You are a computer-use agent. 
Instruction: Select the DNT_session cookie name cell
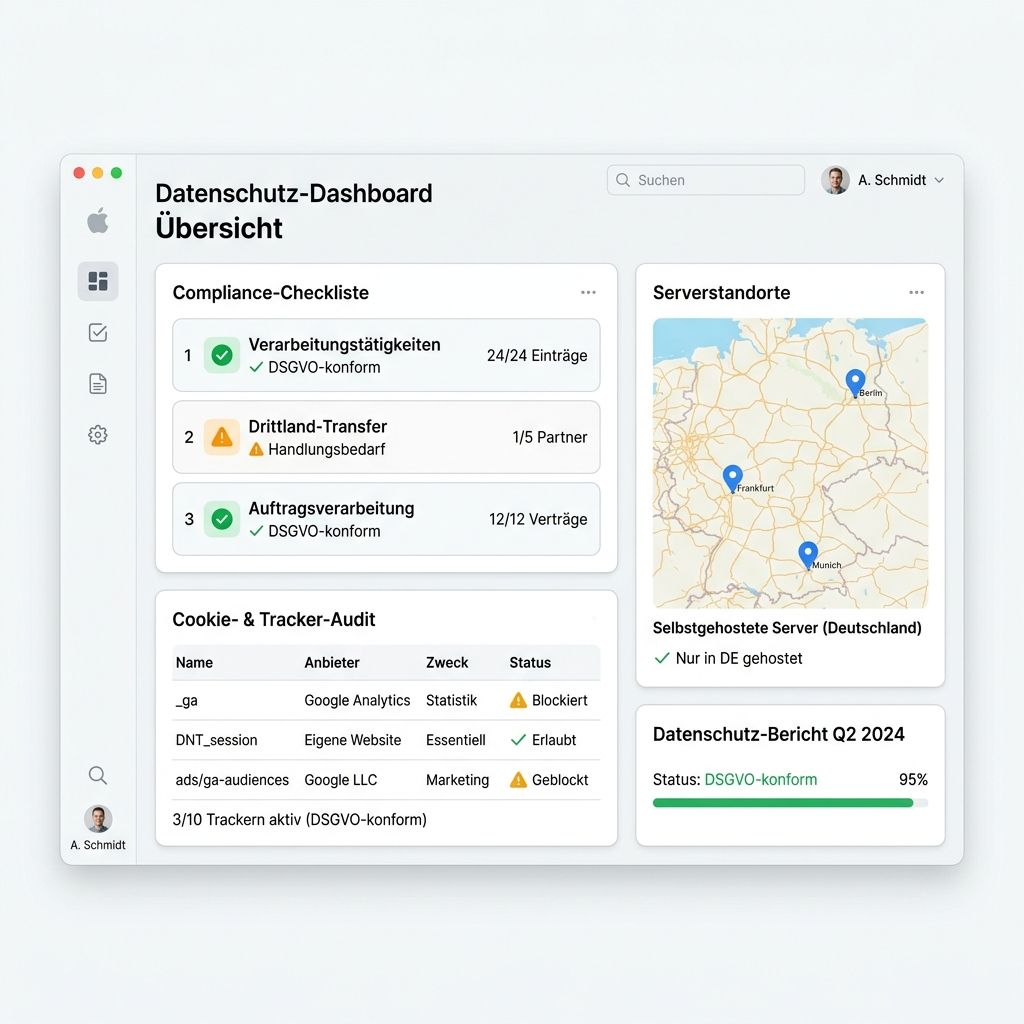[x=216, y=740]
